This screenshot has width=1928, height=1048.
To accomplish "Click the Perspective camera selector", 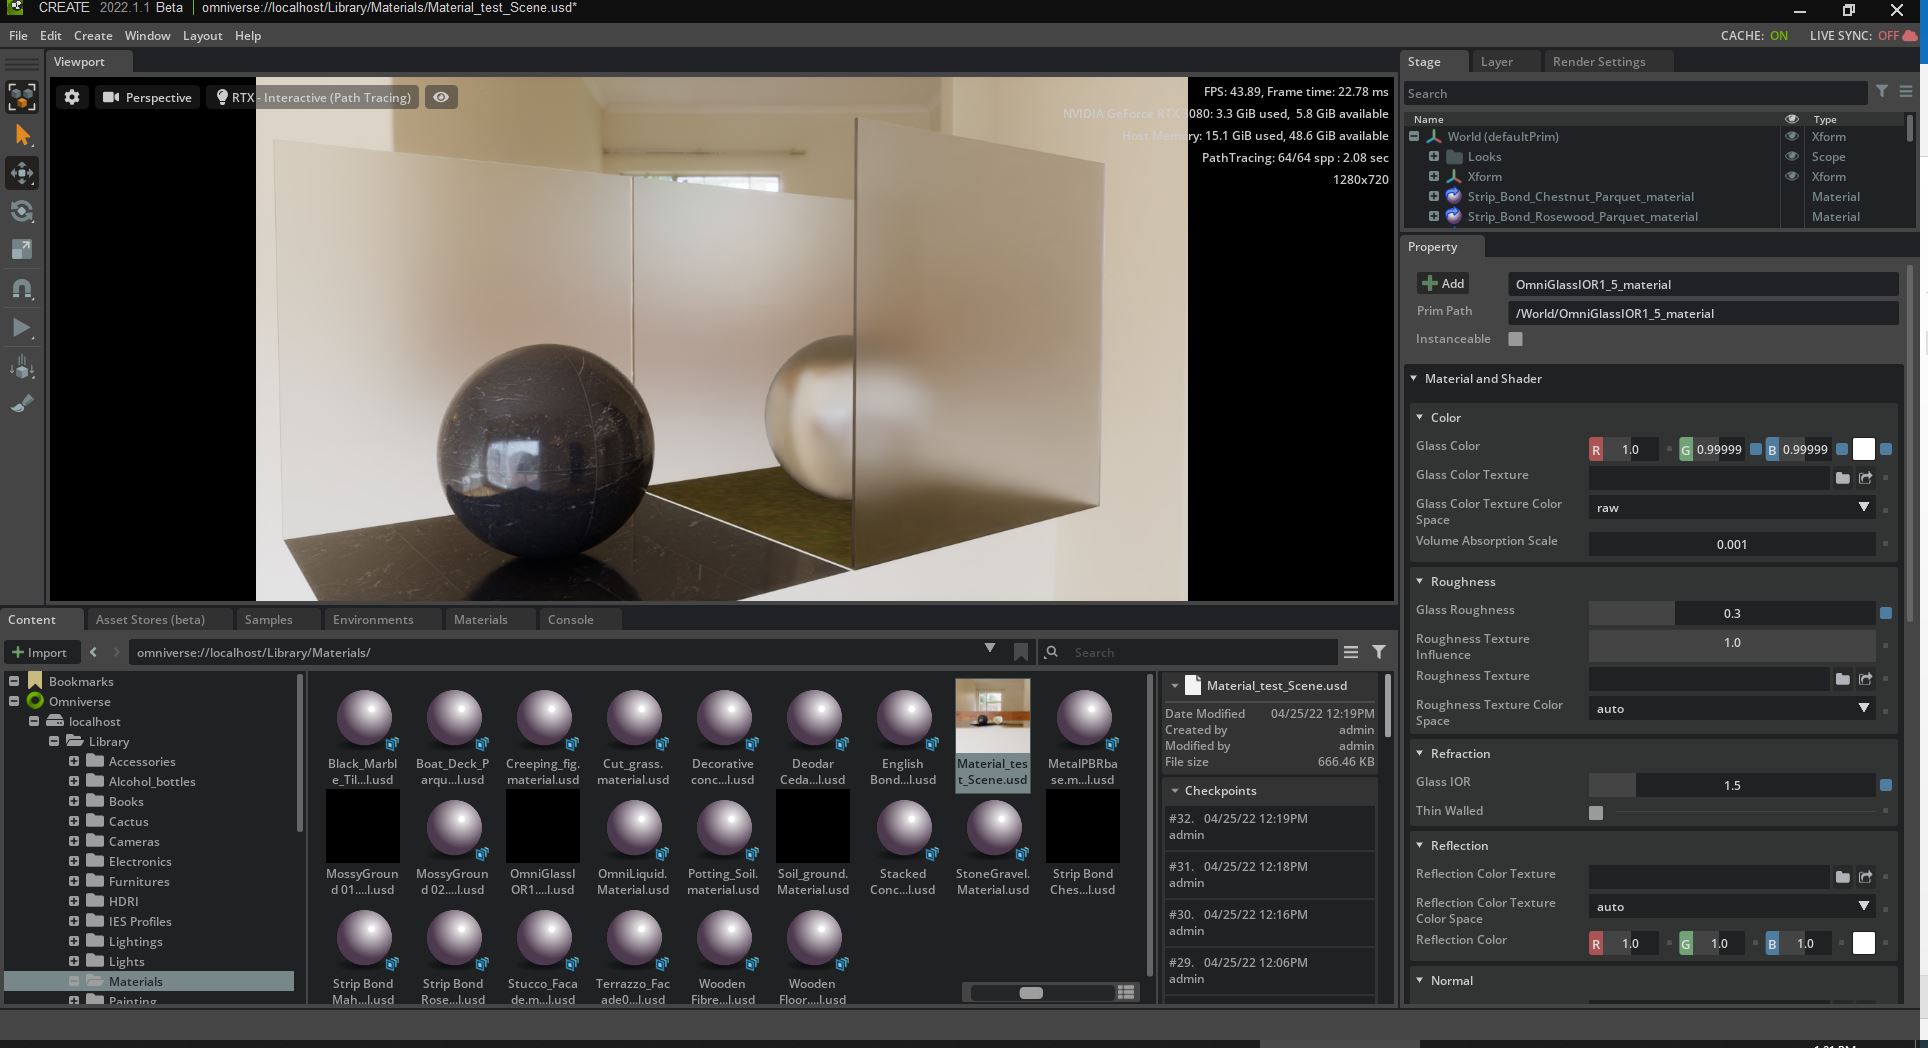I will 146,97.
